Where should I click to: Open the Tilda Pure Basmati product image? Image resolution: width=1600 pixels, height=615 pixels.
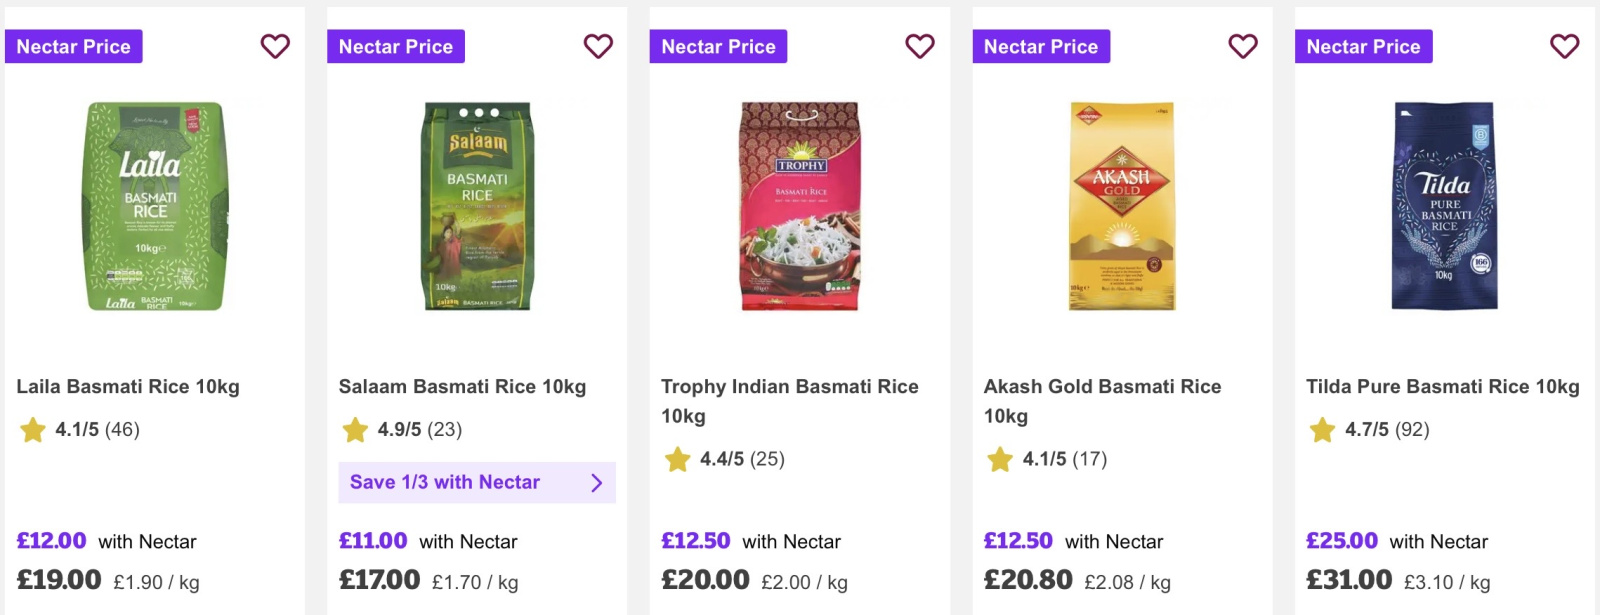(x=1445, y=206)
